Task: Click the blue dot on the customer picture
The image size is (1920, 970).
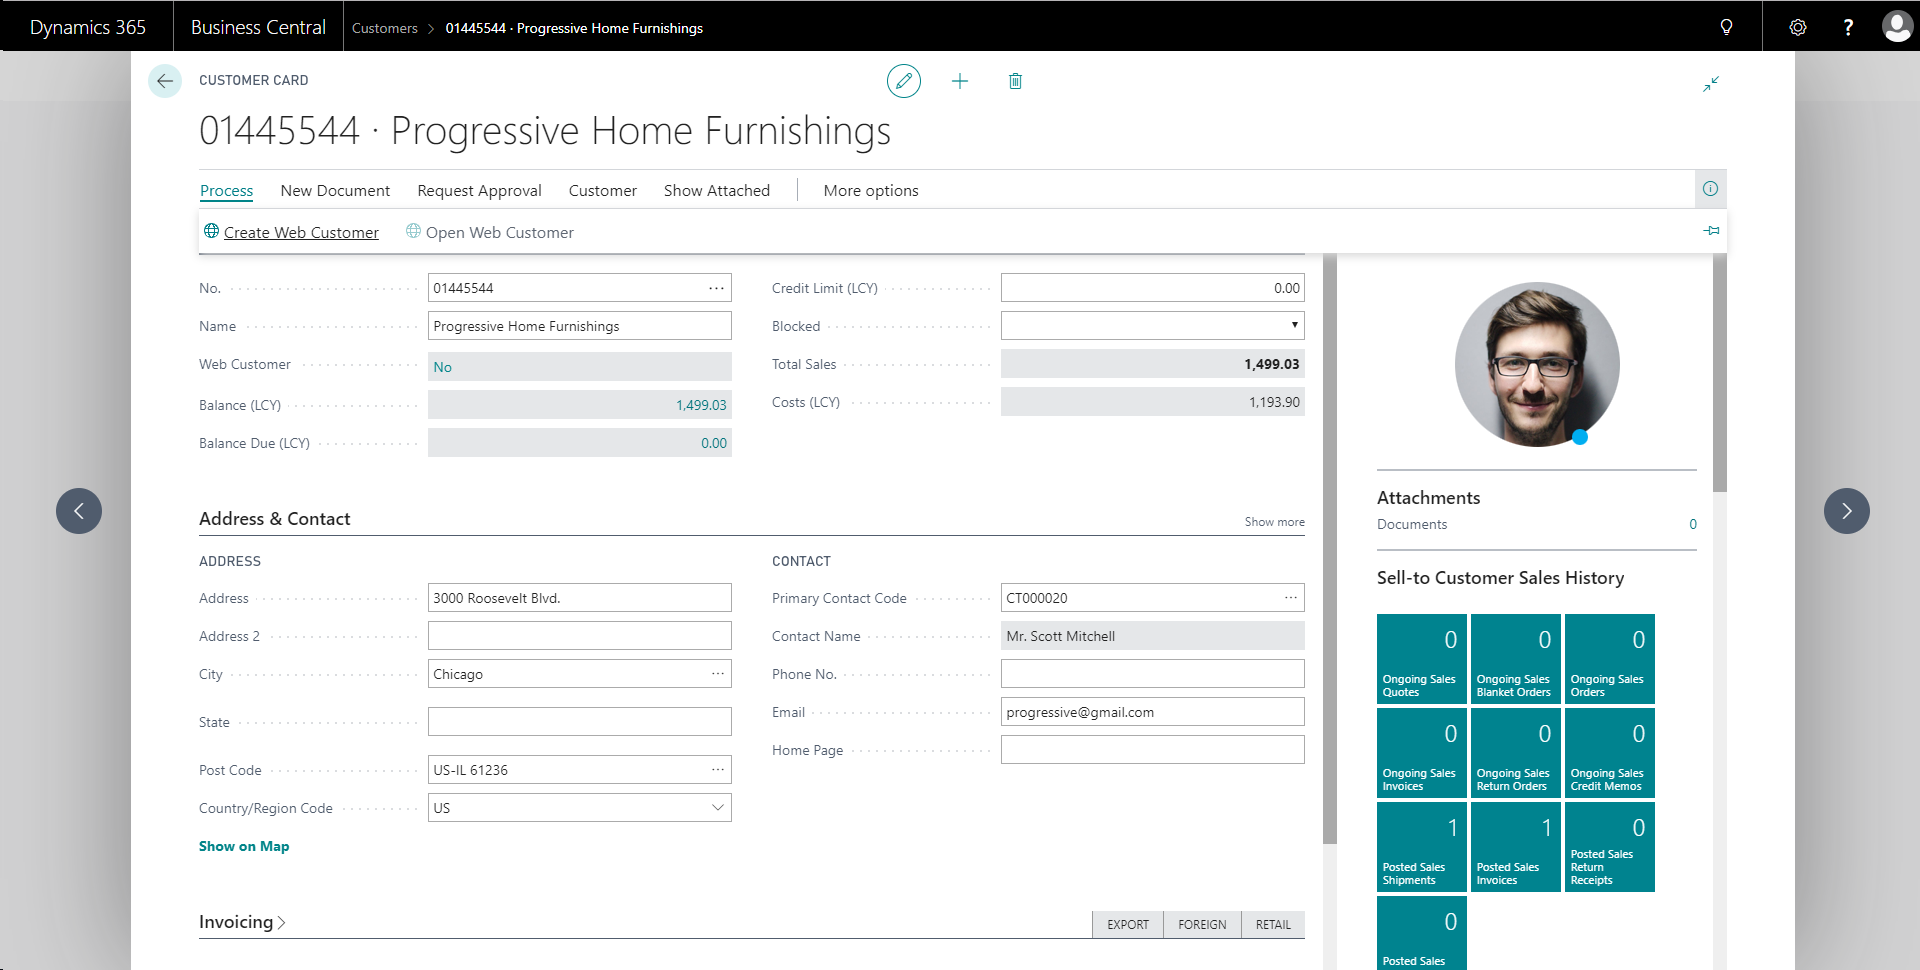Action: click(1580, 437)
